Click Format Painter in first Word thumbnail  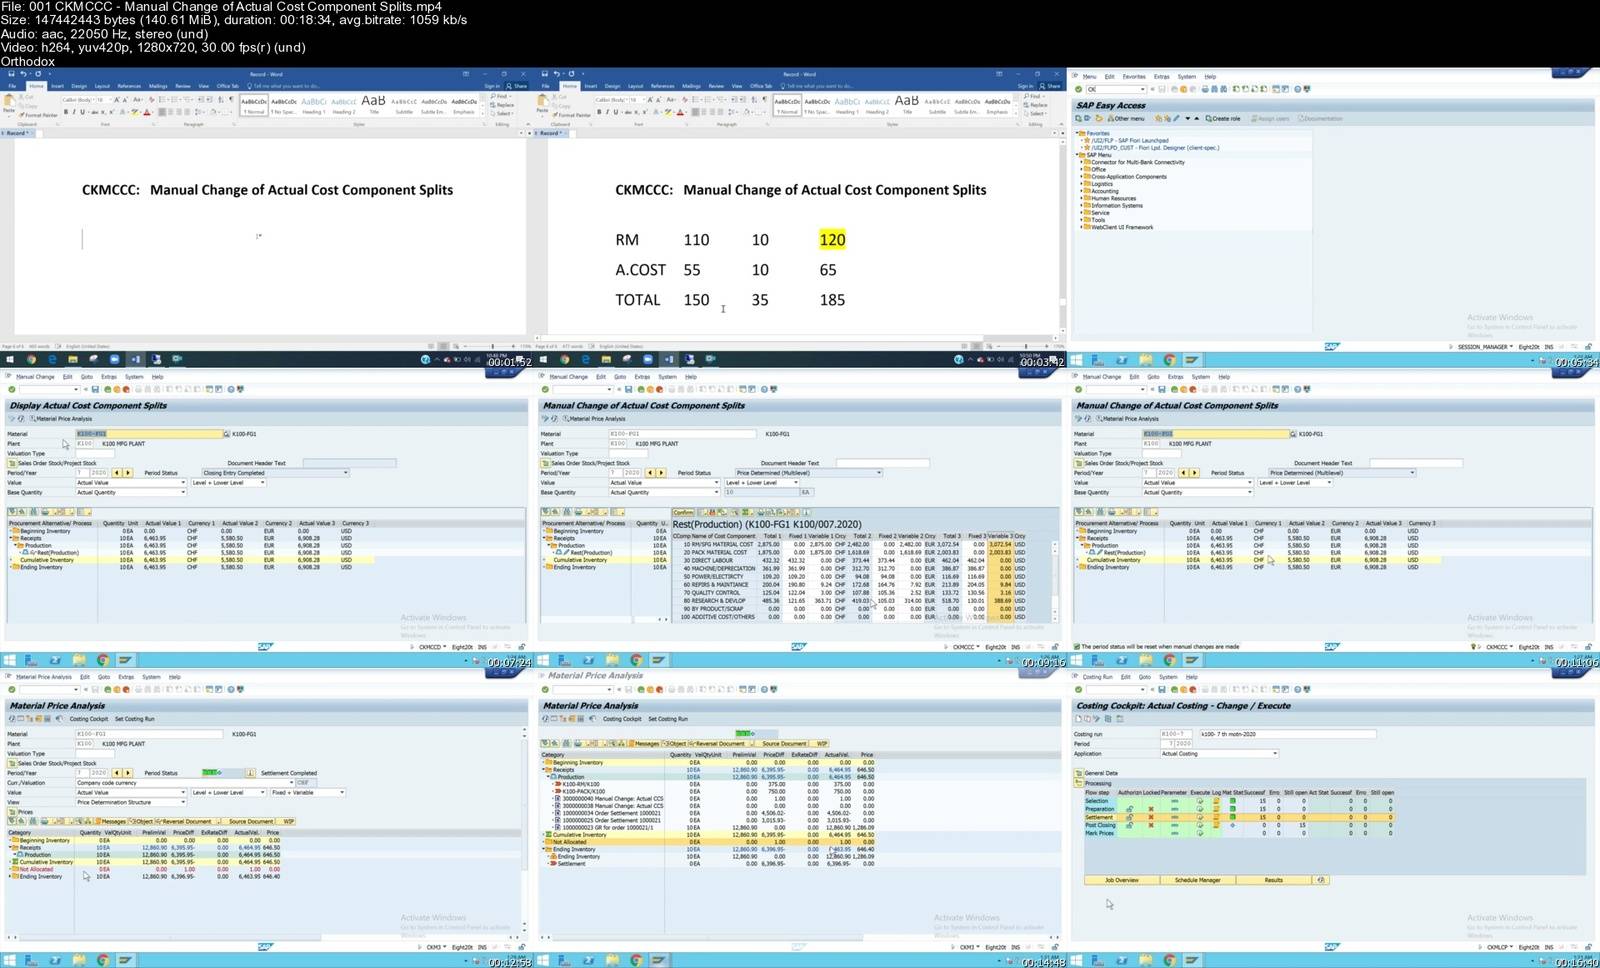(x=38, y=115)
